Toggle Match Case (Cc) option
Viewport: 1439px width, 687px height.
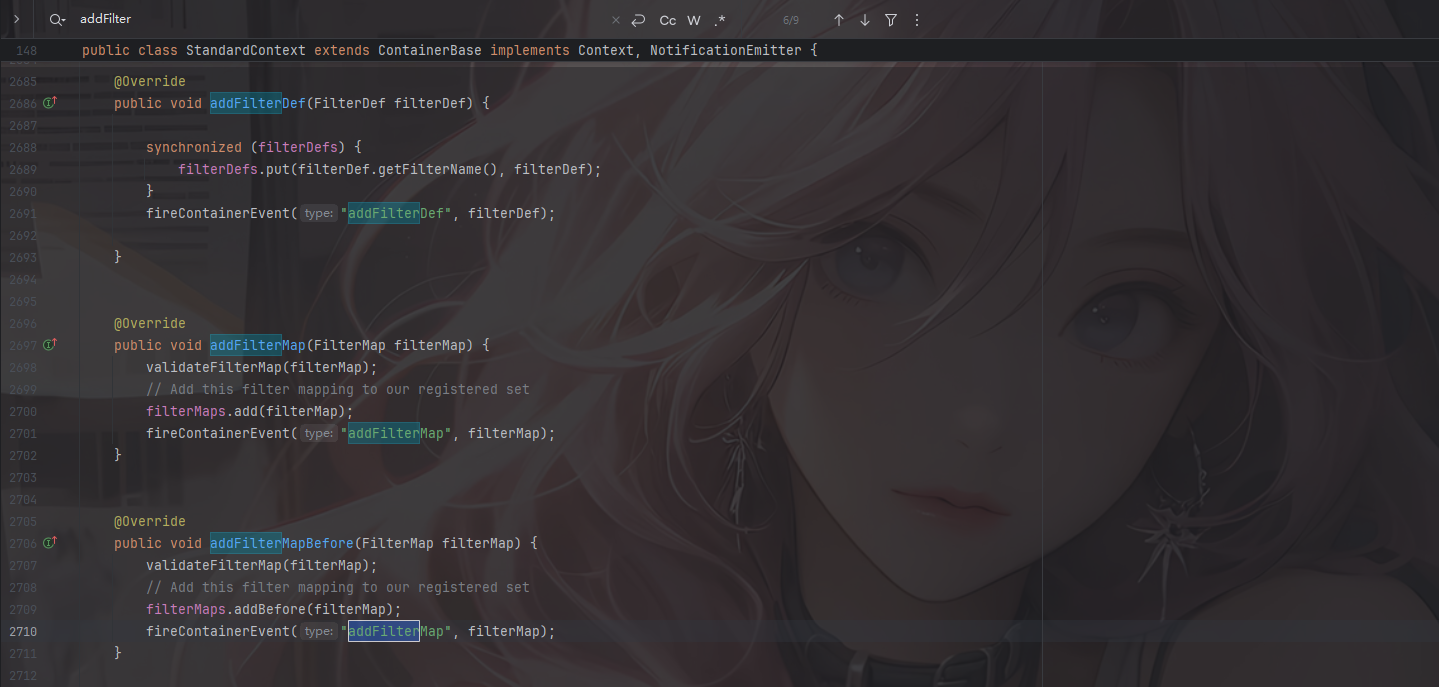tap(667, 20)
